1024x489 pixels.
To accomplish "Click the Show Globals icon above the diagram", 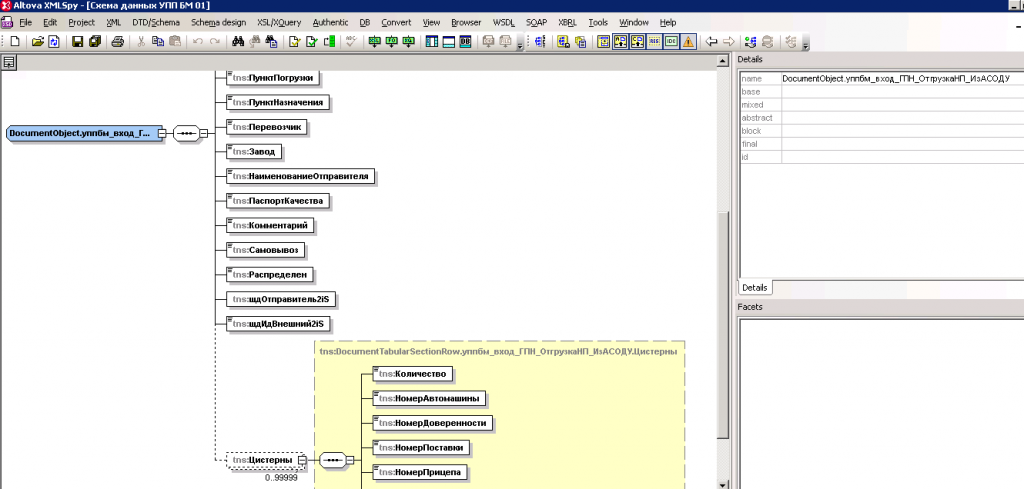I will (9, 62).
